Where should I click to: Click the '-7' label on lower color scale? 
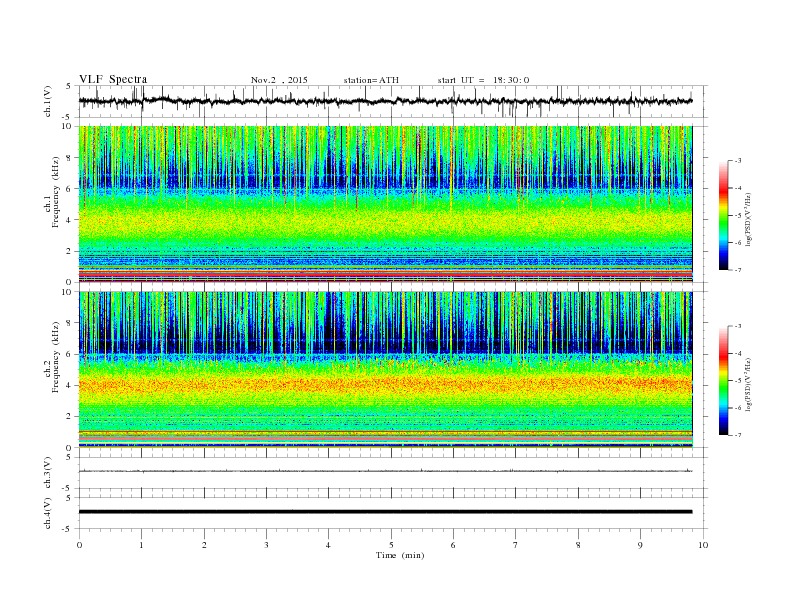pyautogui.click(x=737, y=435)
